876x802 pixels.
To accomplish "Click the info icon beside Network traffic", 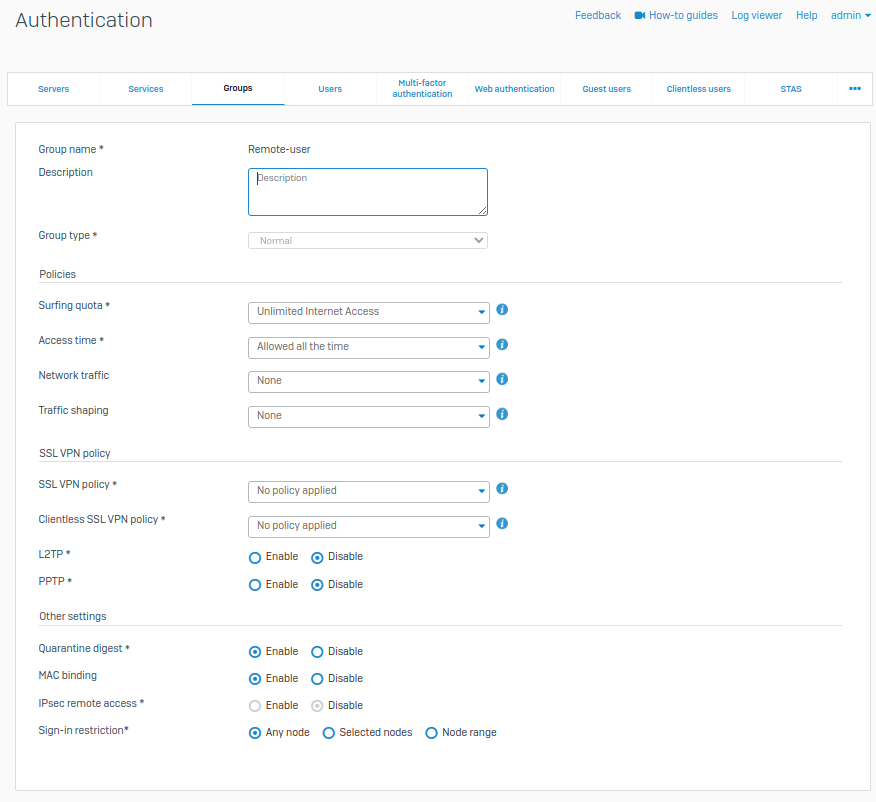I will click(502, 379).
